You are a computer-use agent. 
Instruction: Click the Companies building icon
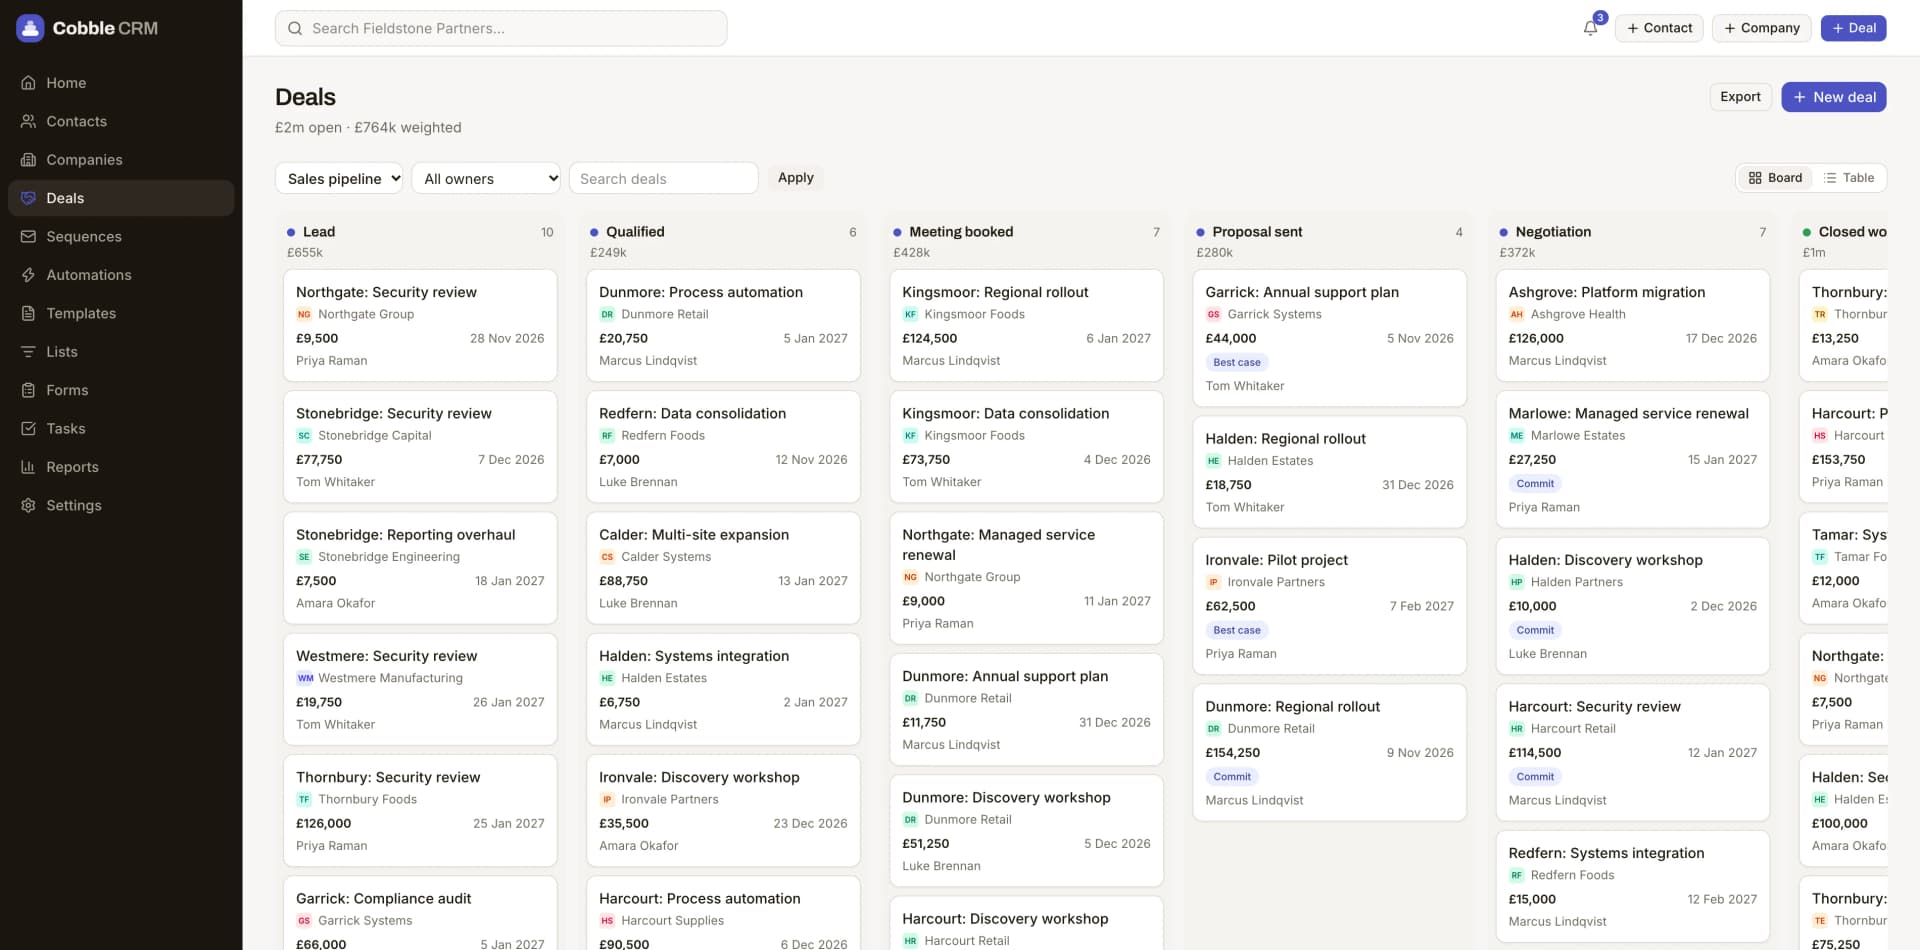click(28, 160)
